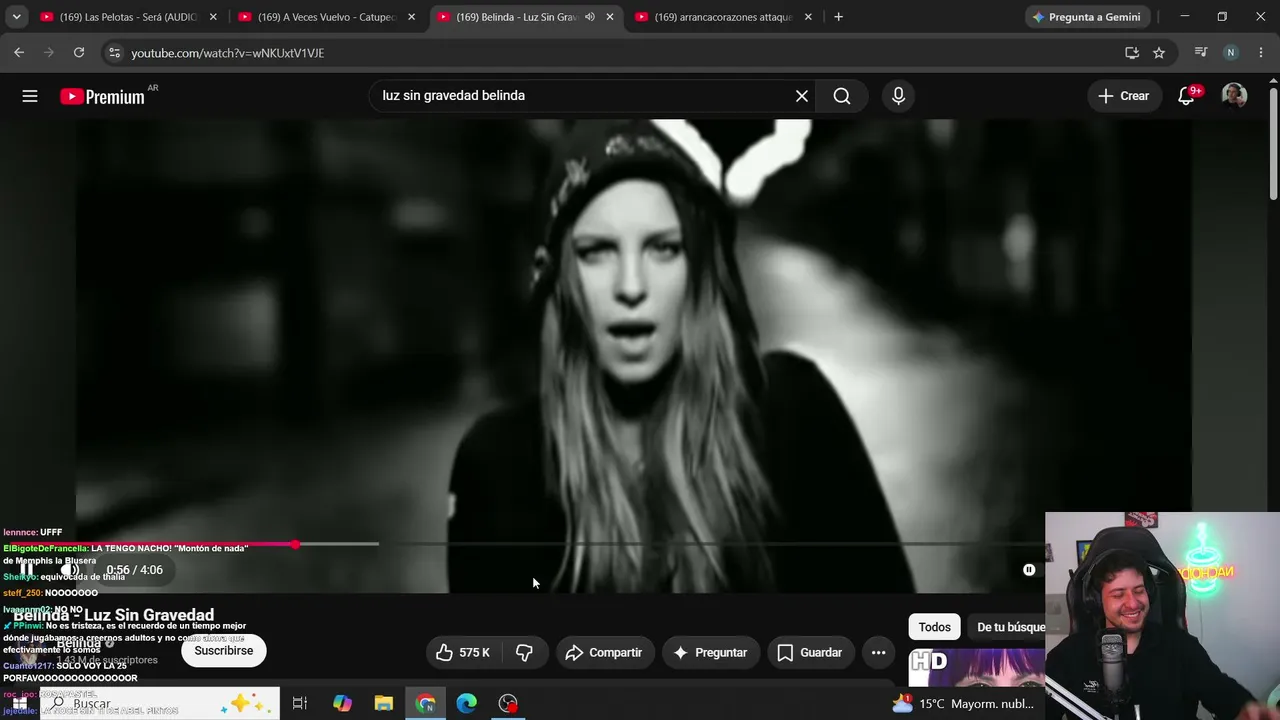Image resolution: width=1280 pixels, height=720 pixels.
Task: Open Windows Start menu
Action: click(x=19, y=703)
